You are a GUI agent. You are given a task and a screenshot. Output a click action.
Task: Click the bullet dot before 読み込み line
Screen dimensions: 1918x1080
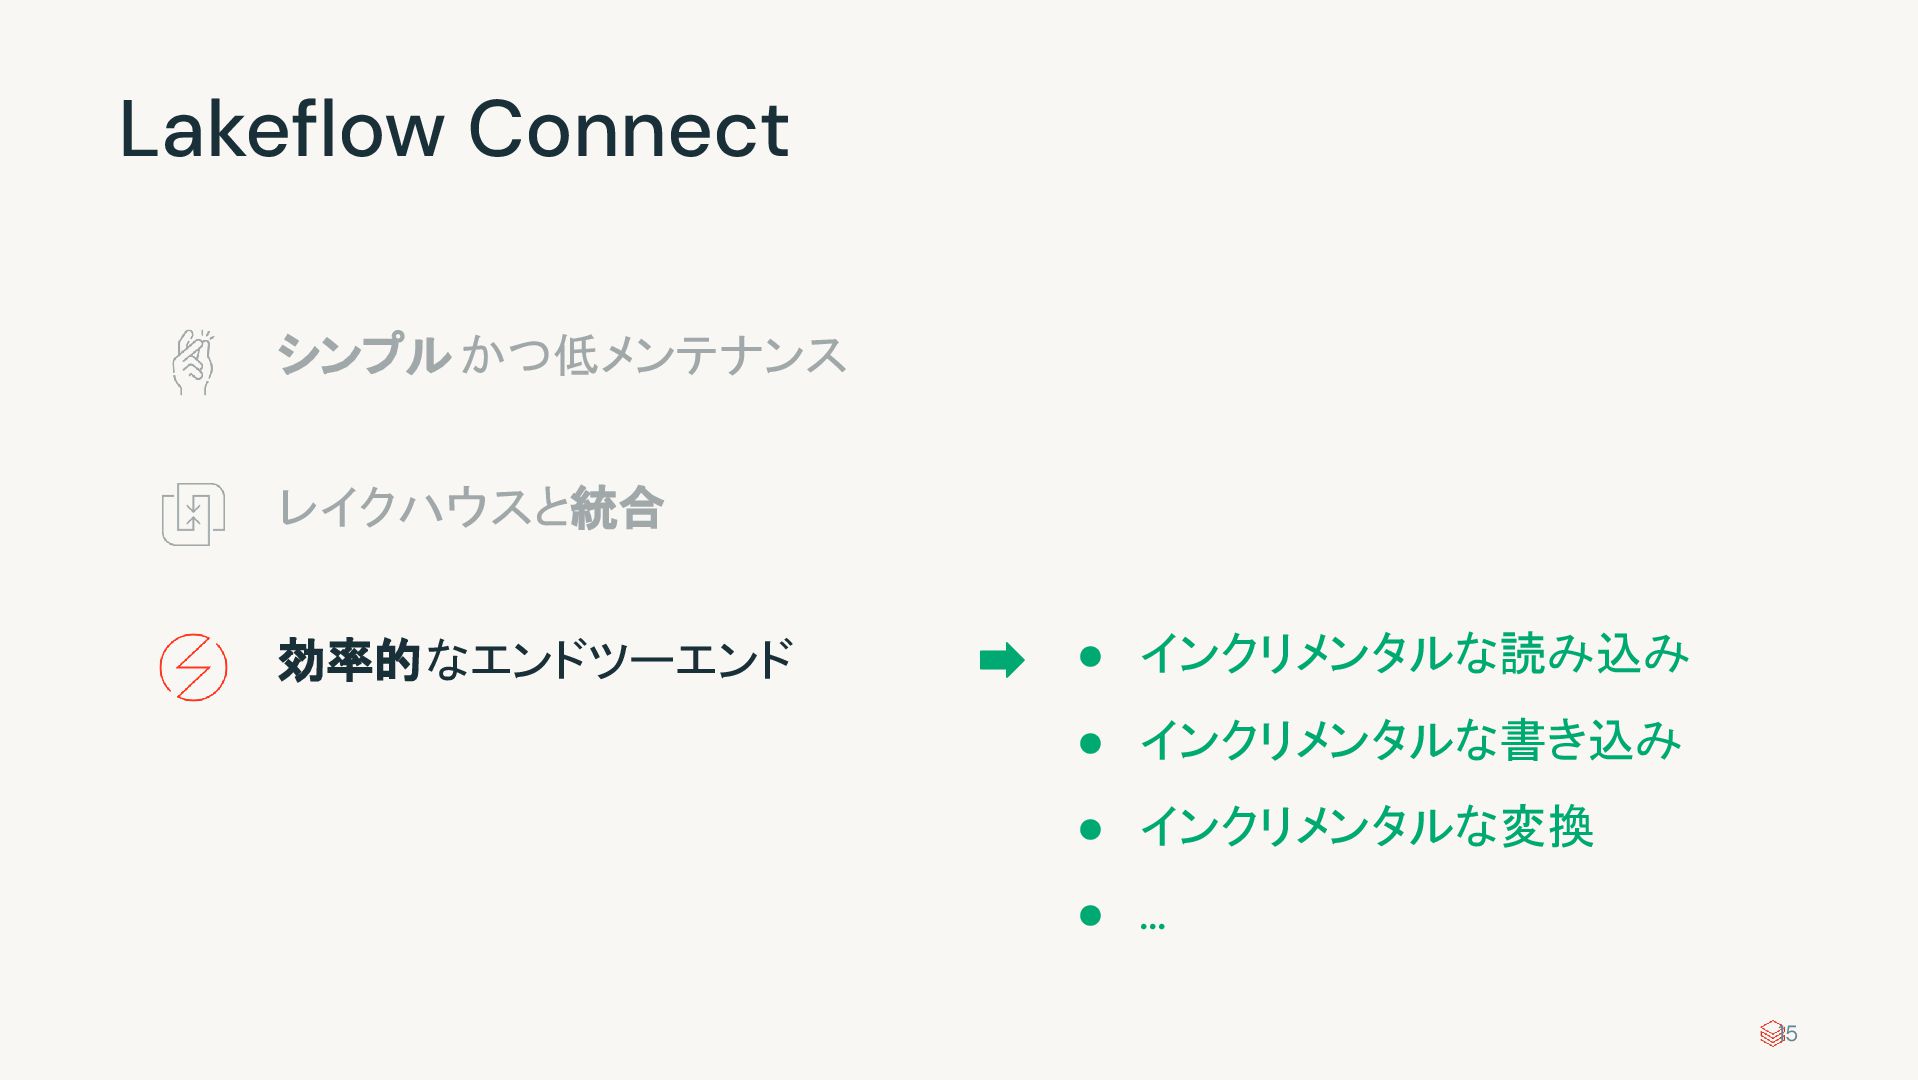(x=1091, y=657)
